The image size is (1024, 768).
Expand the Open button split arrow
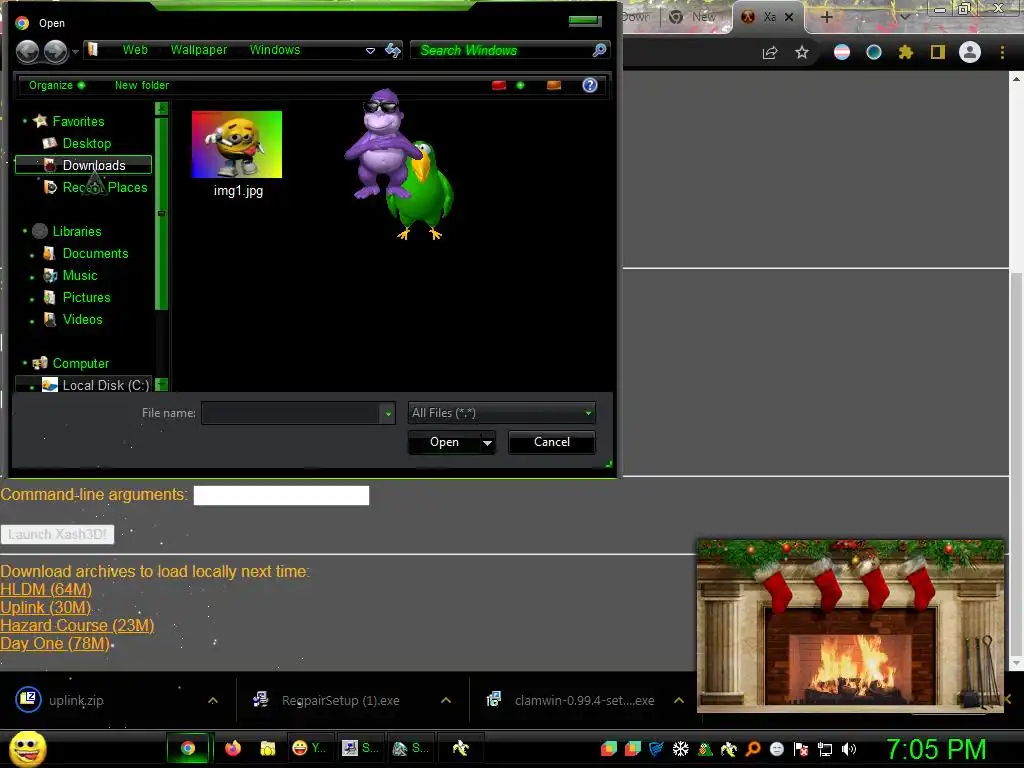point(487,443)
